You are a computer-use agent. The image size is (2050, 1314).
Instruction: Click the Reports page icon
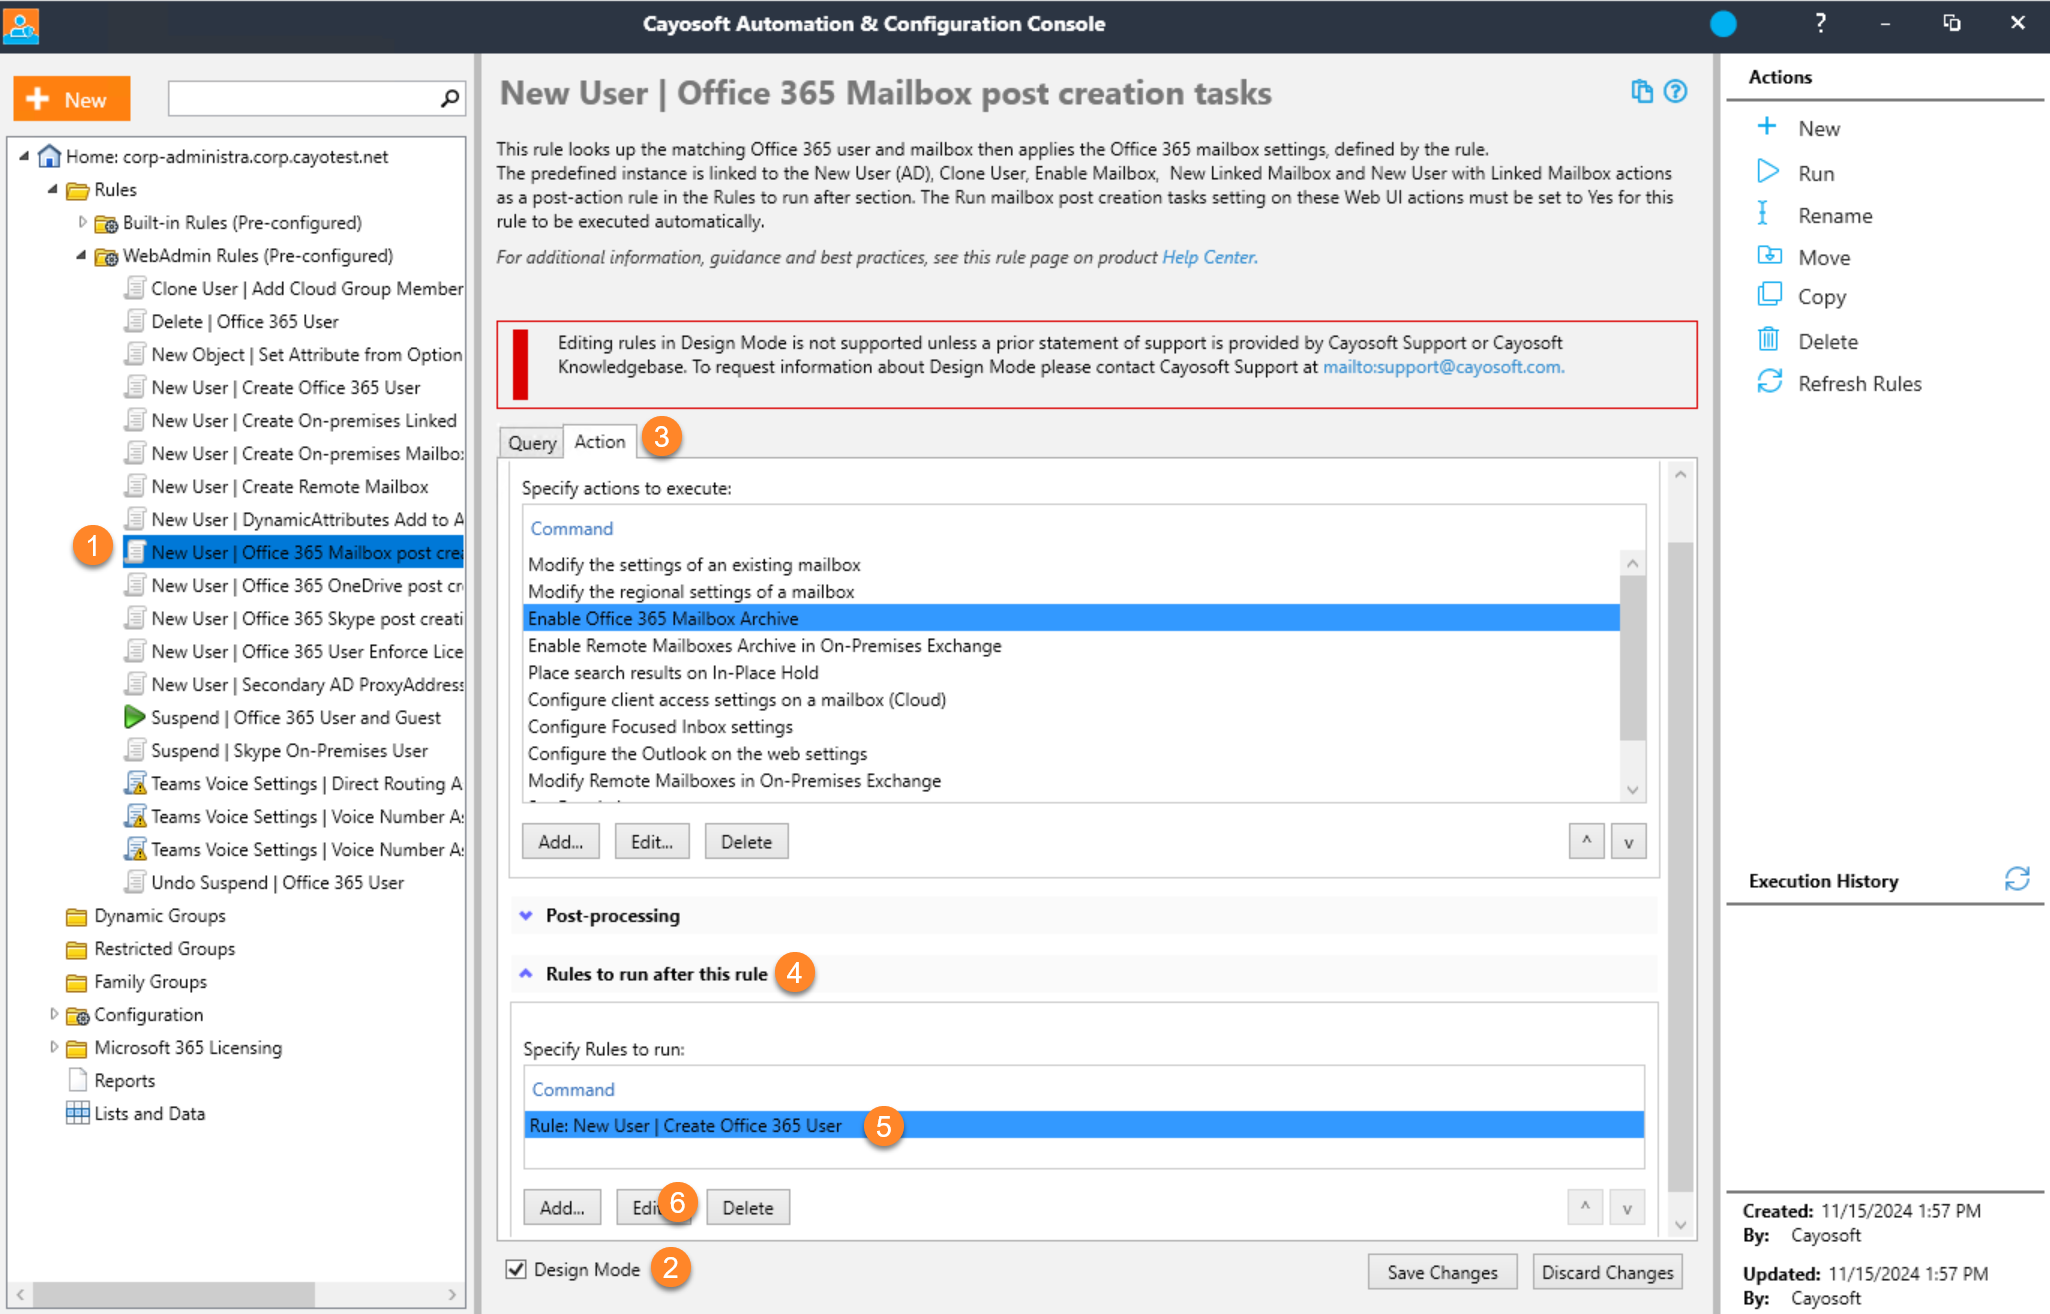tap(77, 1080)
